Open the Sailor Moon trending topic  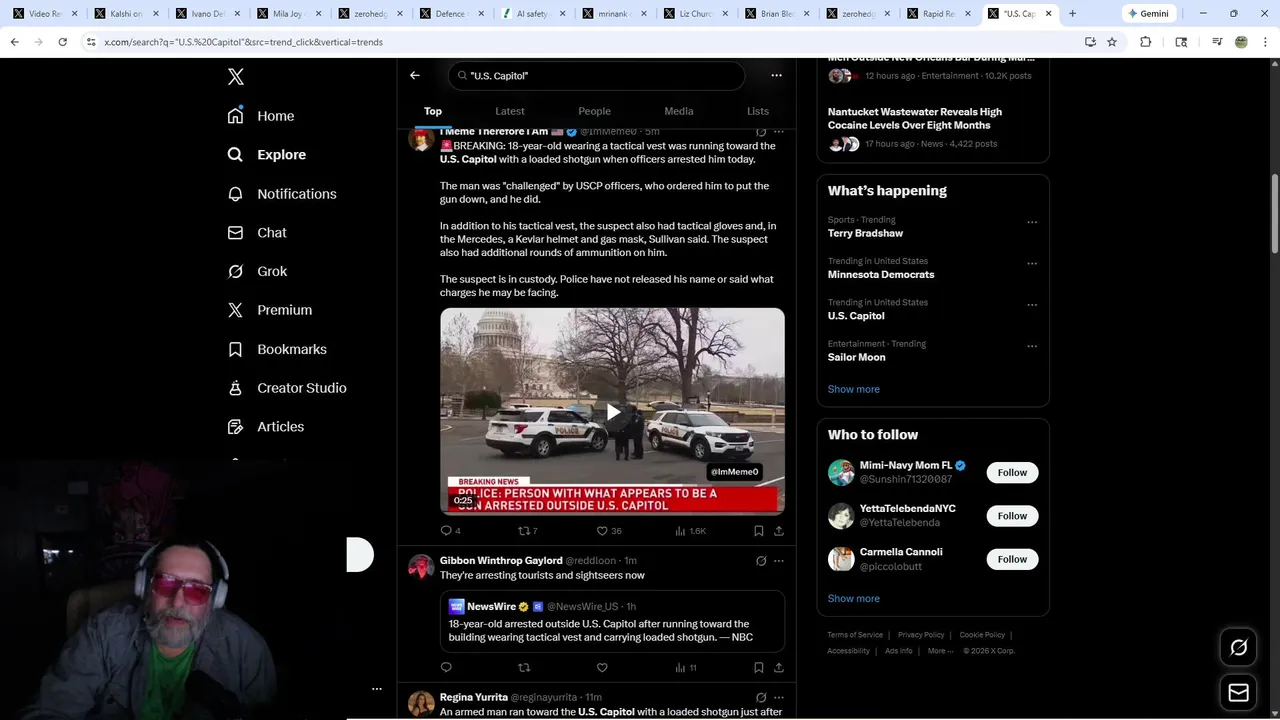856,357
